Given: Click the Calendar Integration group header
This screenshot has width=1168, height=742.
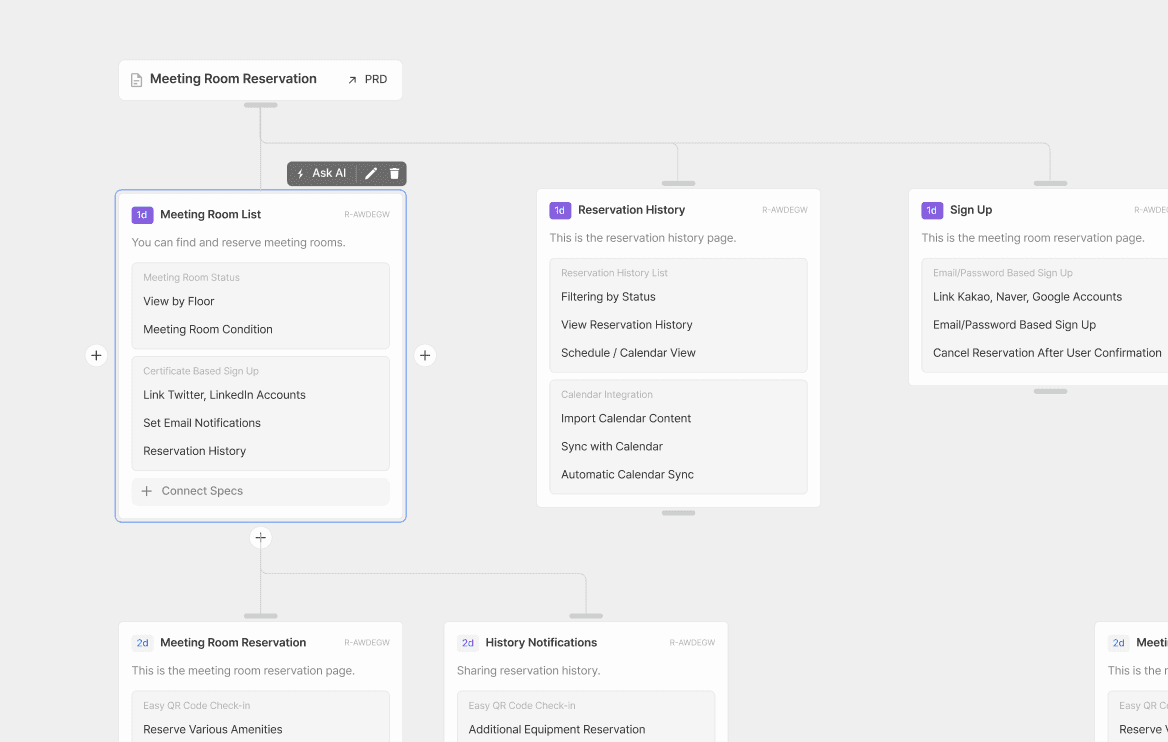Looking at the screenshot, I should (607, 395).
